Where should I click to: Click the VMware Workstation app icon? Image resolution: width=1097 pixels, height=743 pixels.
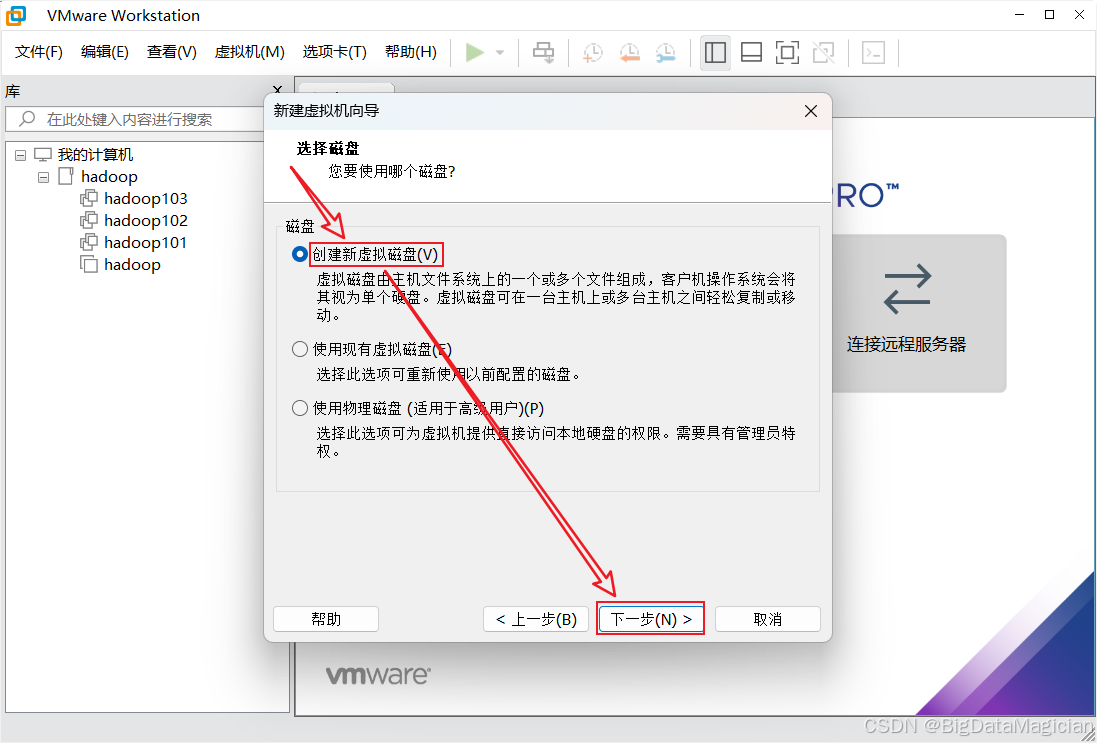click(17, 15)
